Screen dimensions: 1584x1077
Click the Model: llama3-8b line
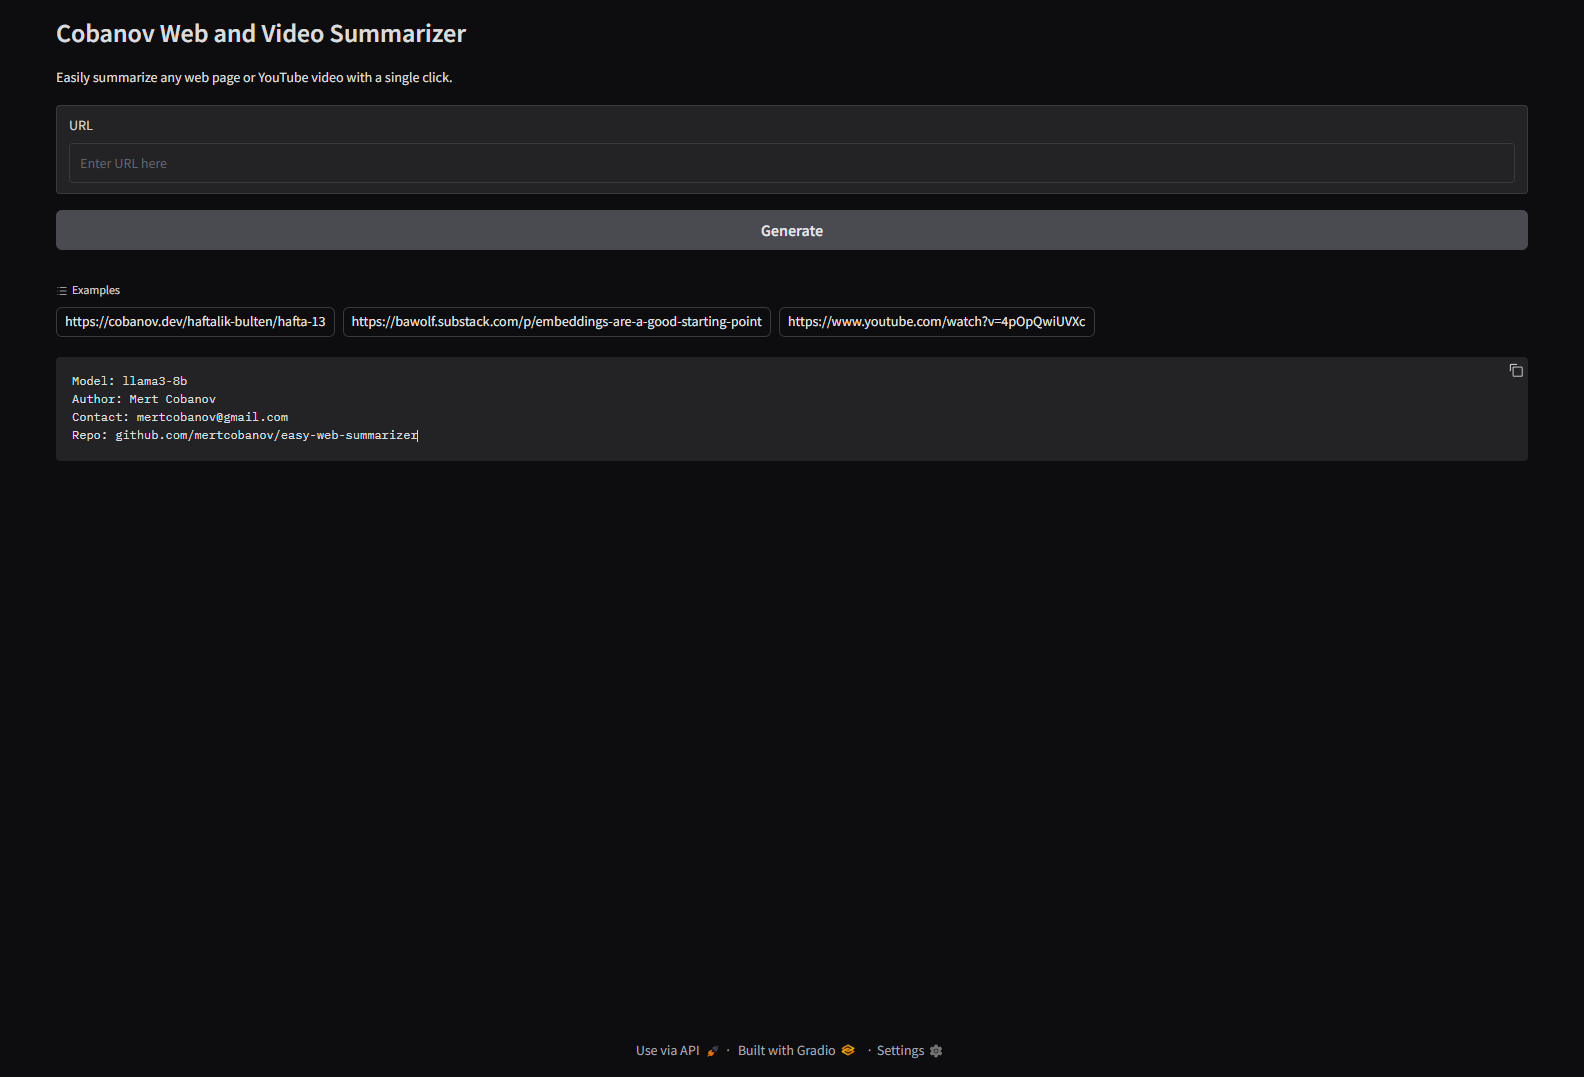(x=129, y=381)
